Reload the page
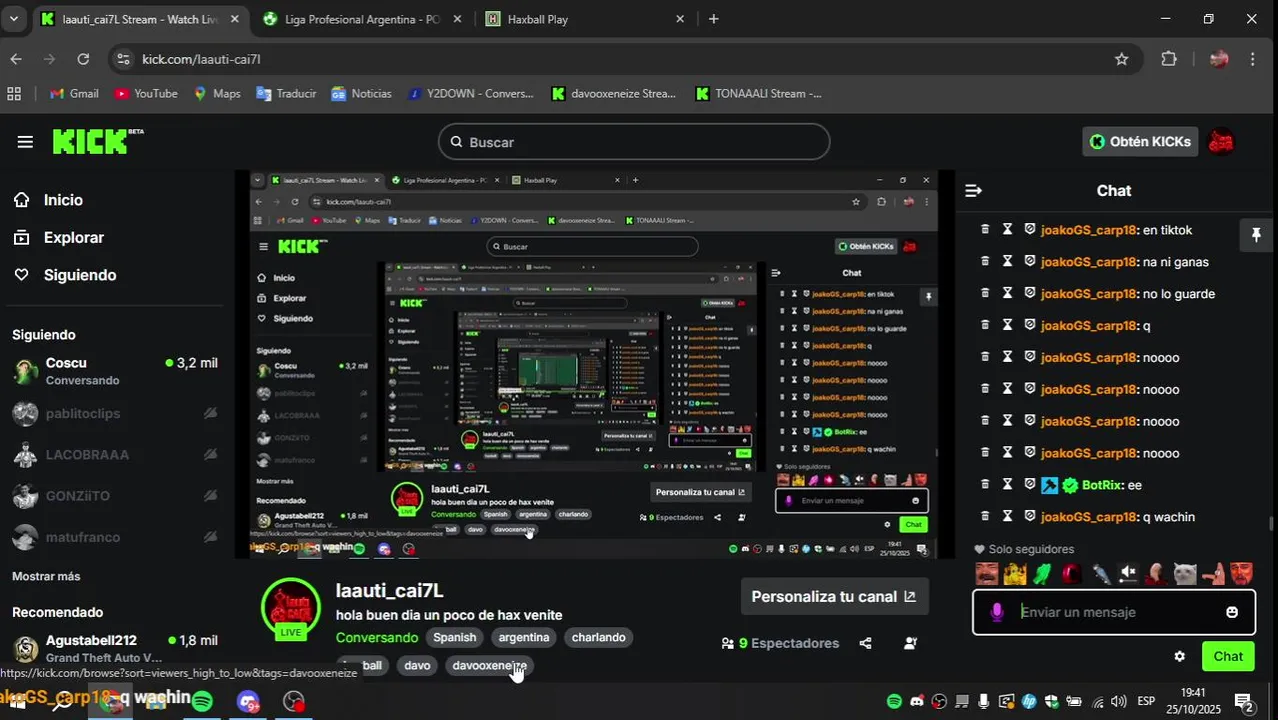Viewport: 1278px width, 720px height. tap(83, 59)
